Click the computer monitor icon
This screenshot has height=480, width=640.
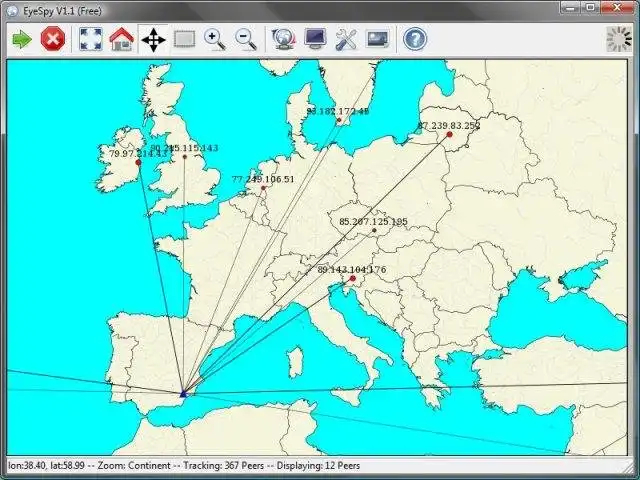(315, 39)
